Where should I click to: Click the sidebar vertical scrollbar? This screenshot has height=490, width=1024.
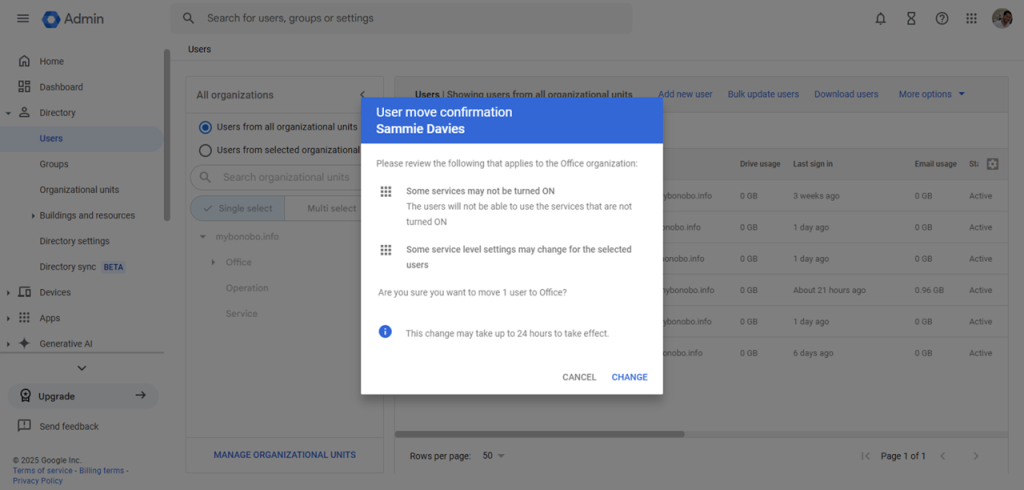pyautogui.click(x=167, y=135)
